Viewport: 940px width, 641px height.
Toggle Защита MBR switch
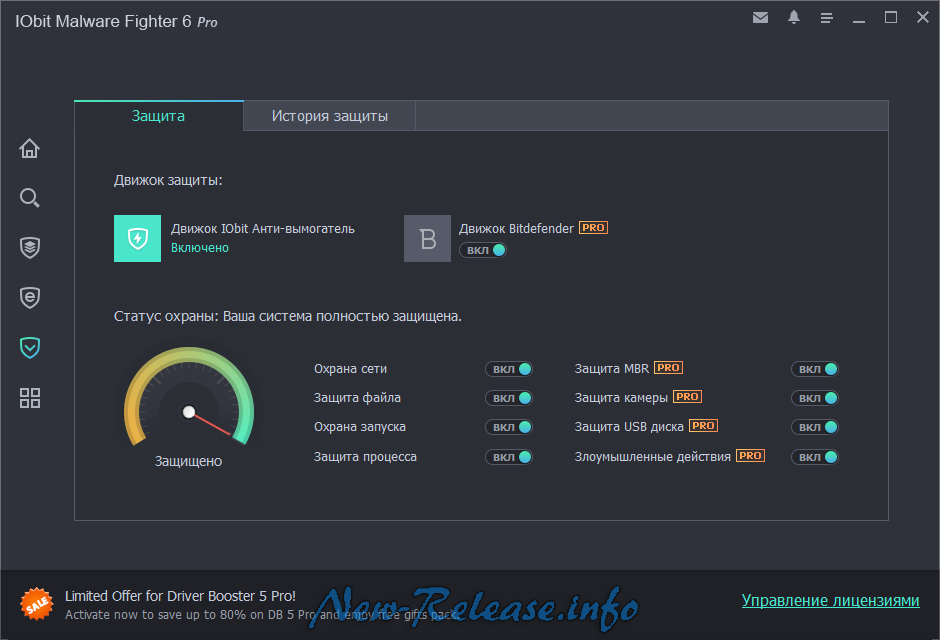pyautogui.click(x=815, y=369)
